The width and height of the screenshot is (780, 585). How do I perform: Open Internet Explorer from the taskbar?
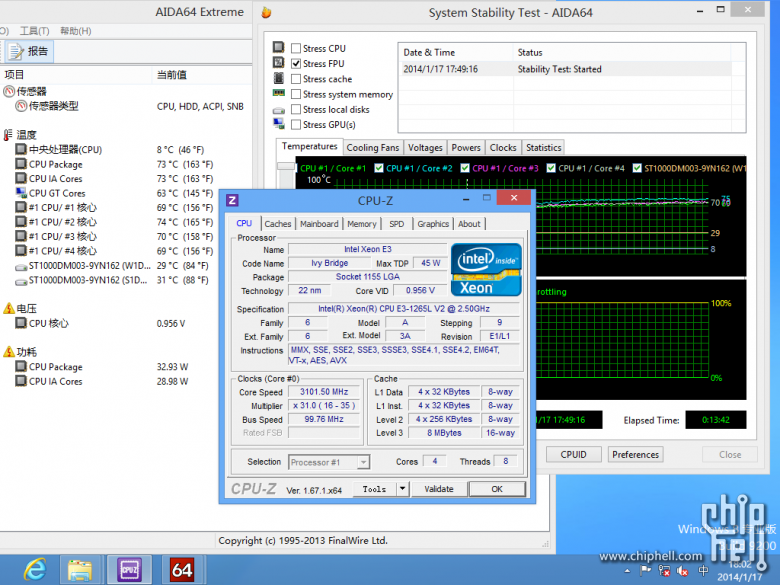[x=35, y=570]
